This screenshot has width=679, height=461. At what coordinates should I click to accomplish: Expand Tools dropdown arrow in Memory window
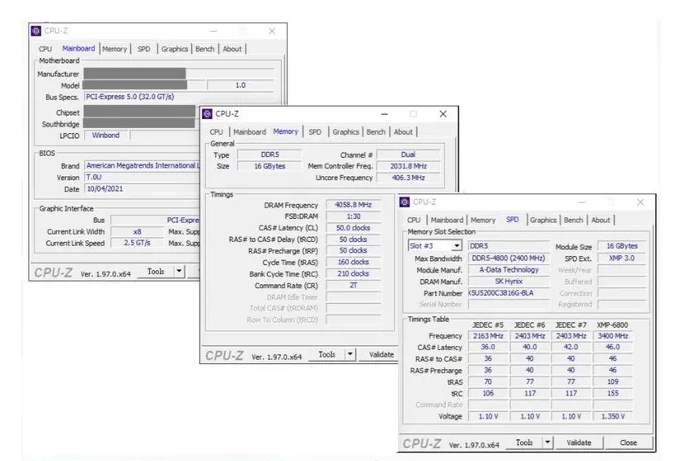(x=350, y=355)
